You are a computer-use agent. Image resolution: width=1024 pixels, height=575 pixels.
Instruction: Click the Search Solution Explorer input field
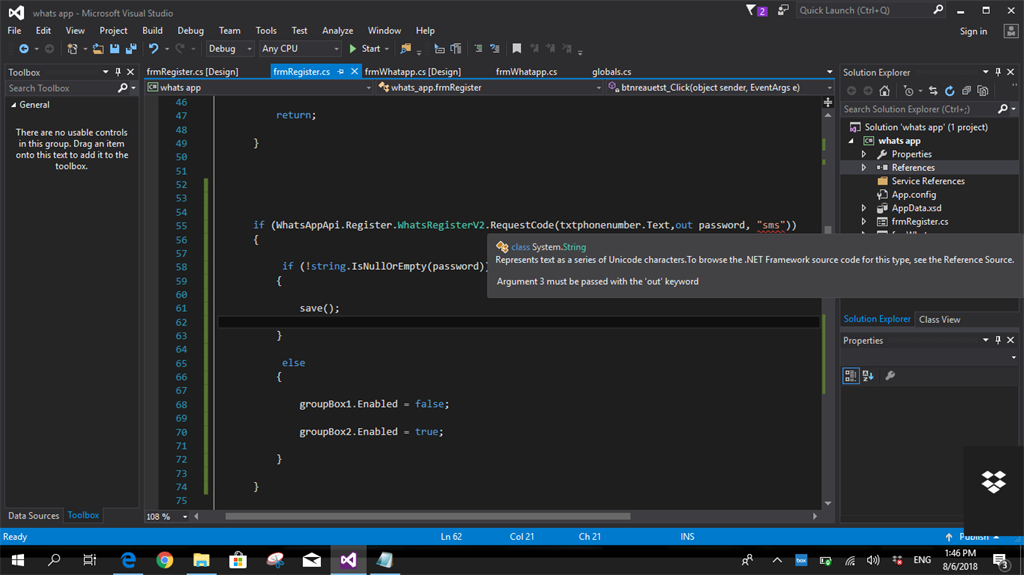click(919, 109)
